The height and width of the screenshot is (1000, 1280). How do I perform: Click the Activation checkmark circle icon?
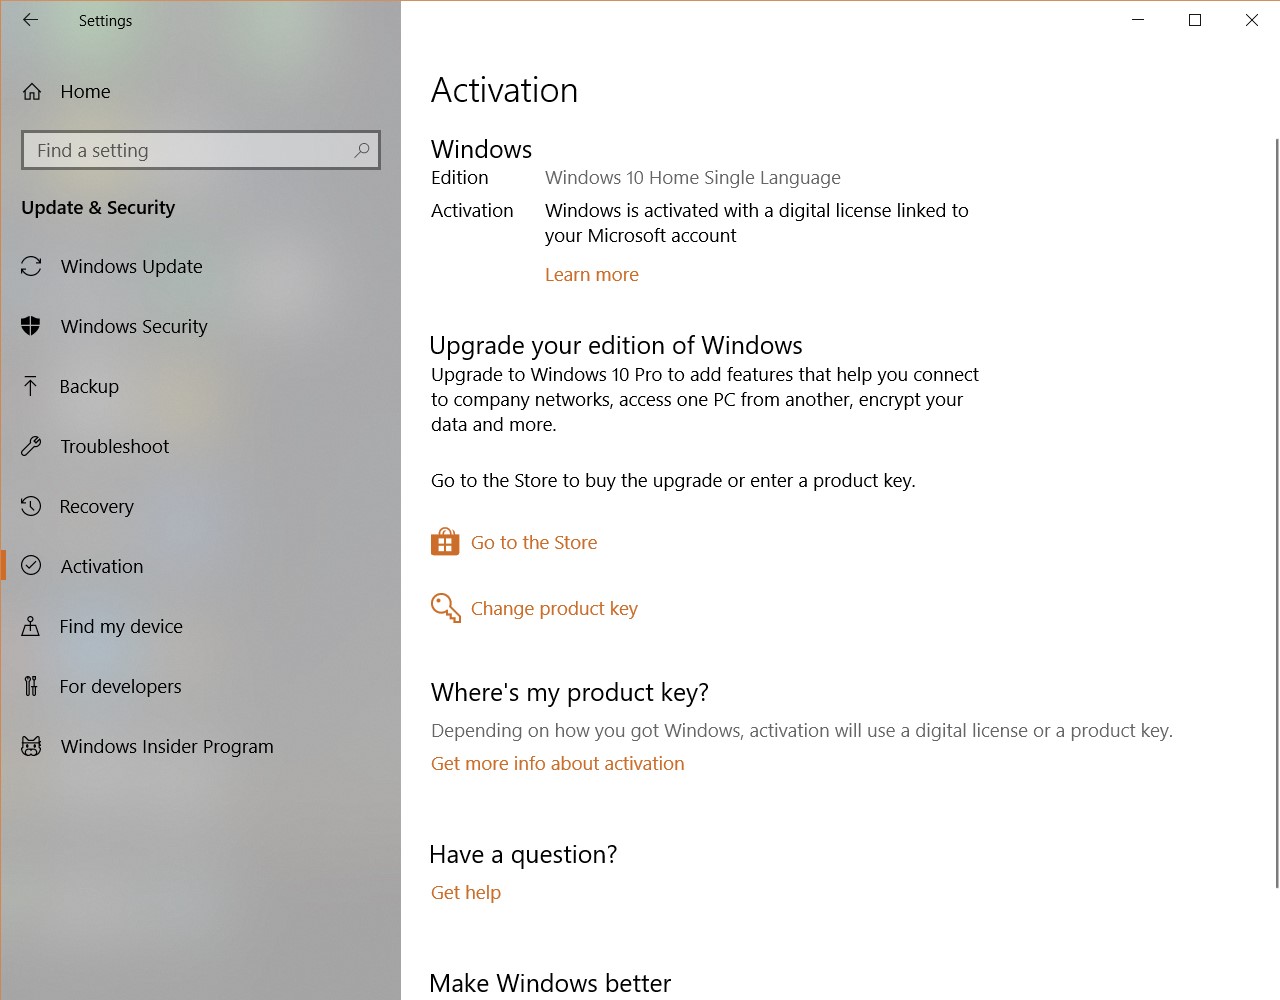pyautogui.click(x=31, y=566)
